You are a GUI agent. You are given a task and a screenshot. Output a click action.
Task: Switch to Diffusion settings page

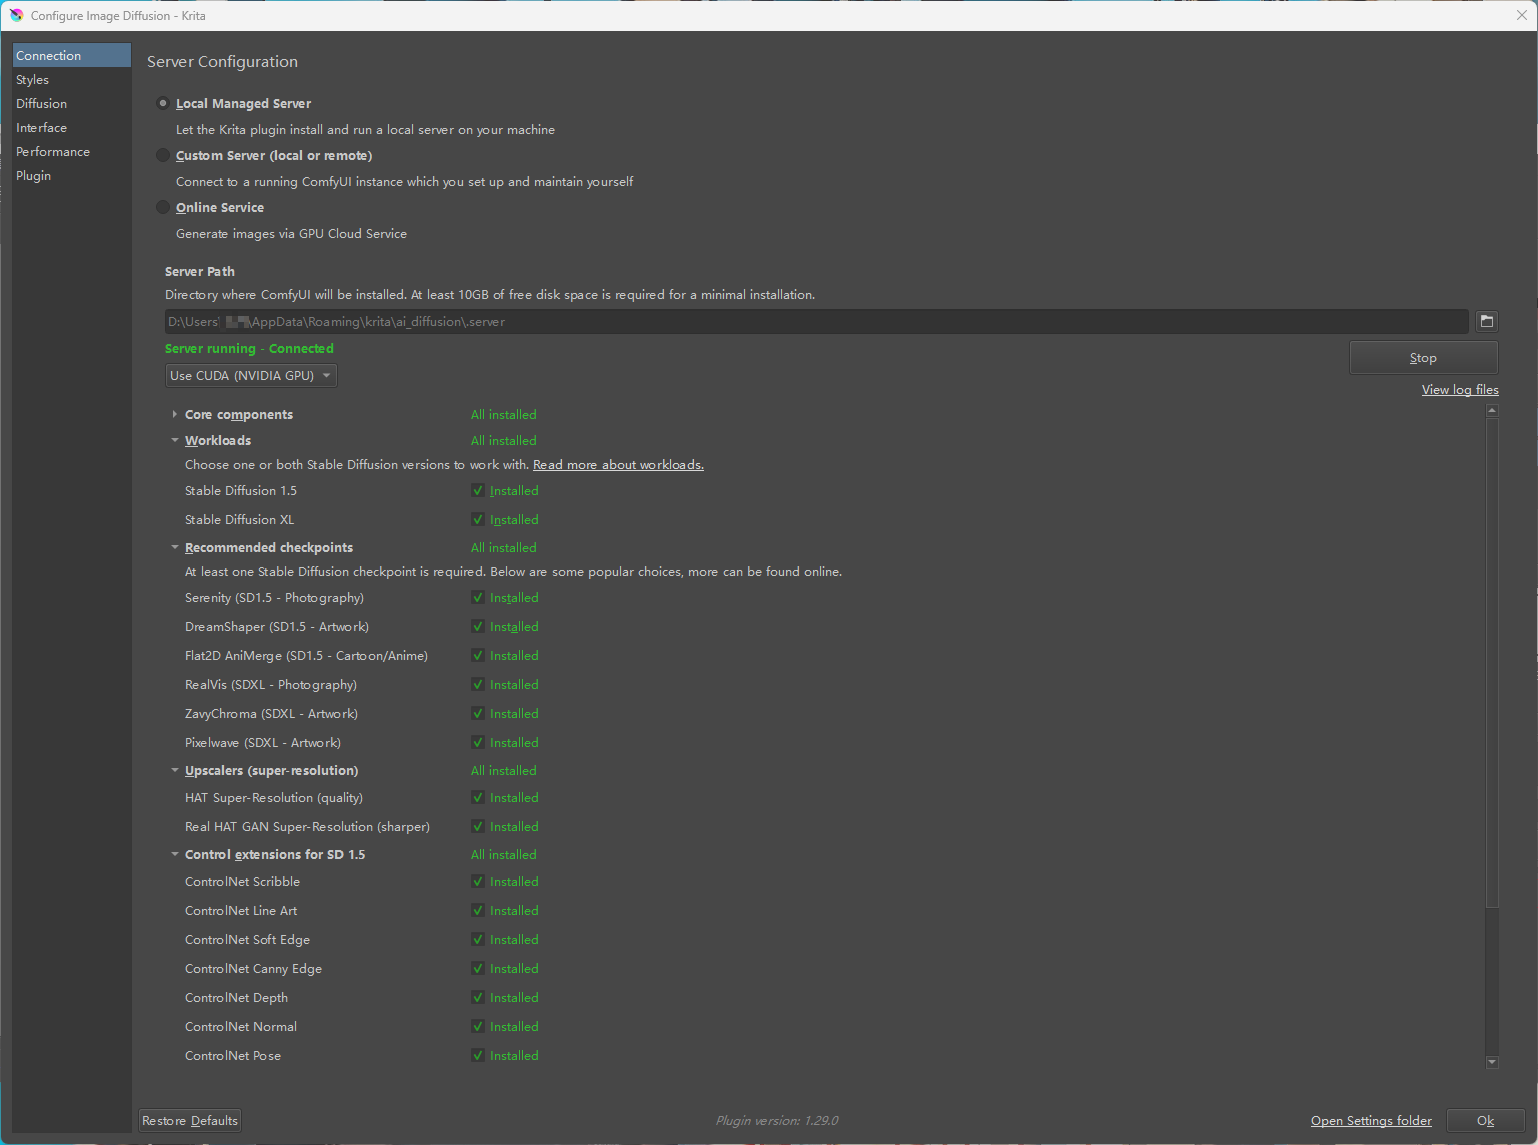[x=72, y=103]
